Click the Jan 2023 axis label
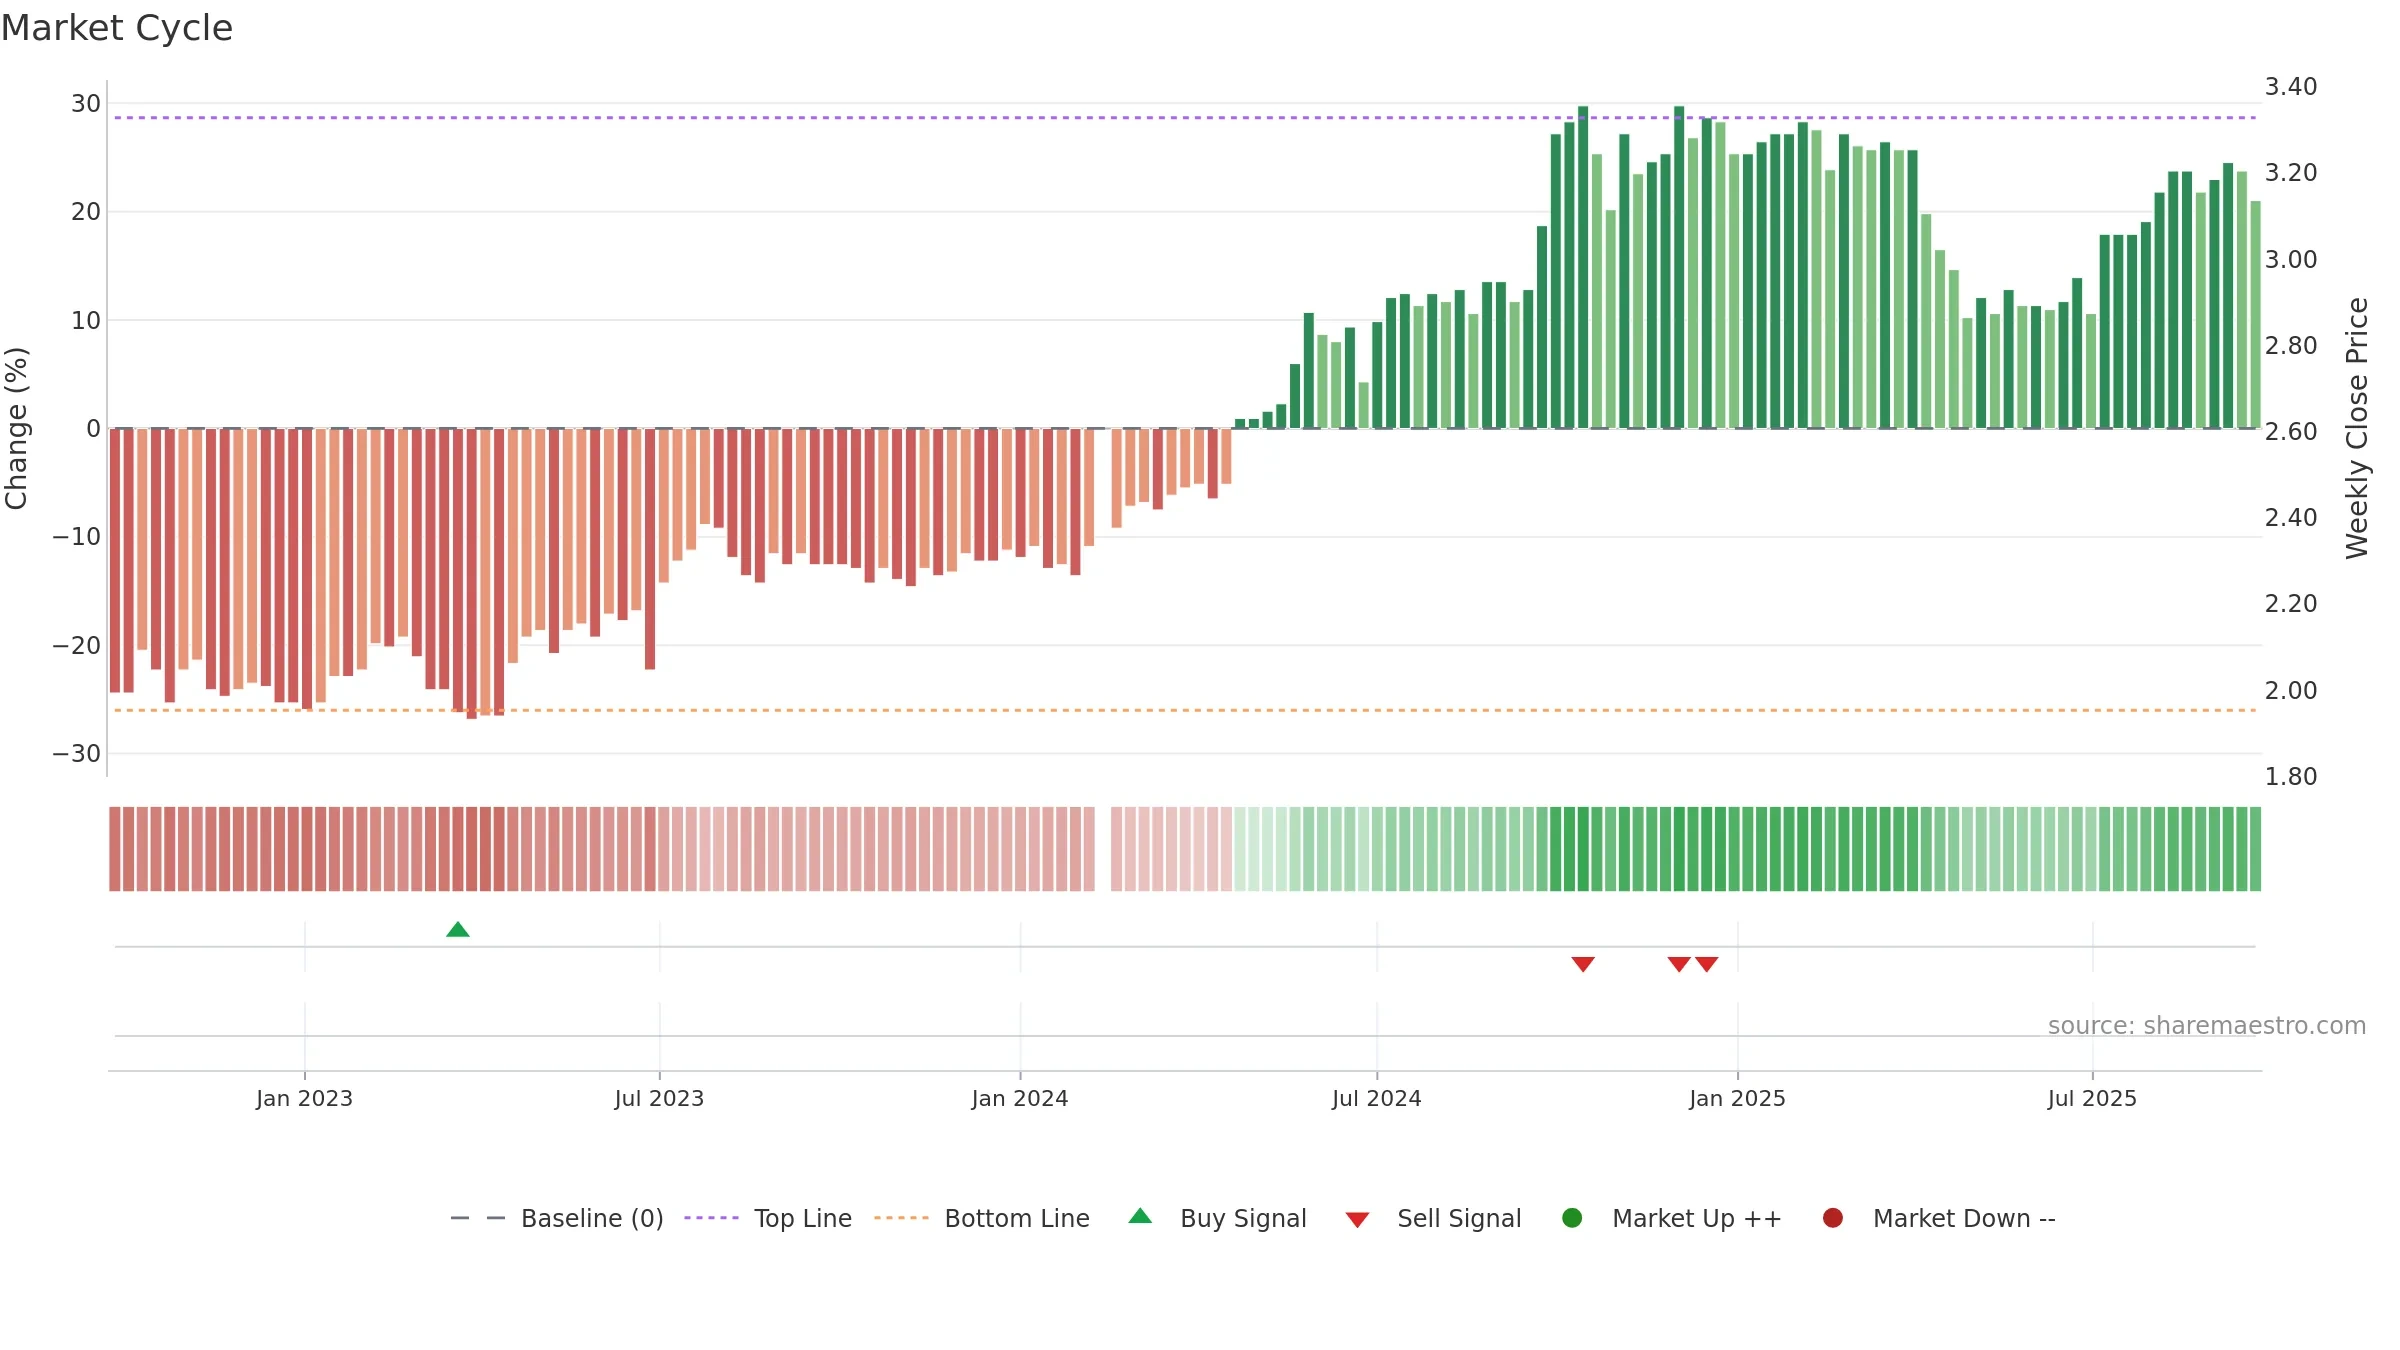This screenshot has width=2400, height=1350. pyautogui.click(x=304, y=1098)
